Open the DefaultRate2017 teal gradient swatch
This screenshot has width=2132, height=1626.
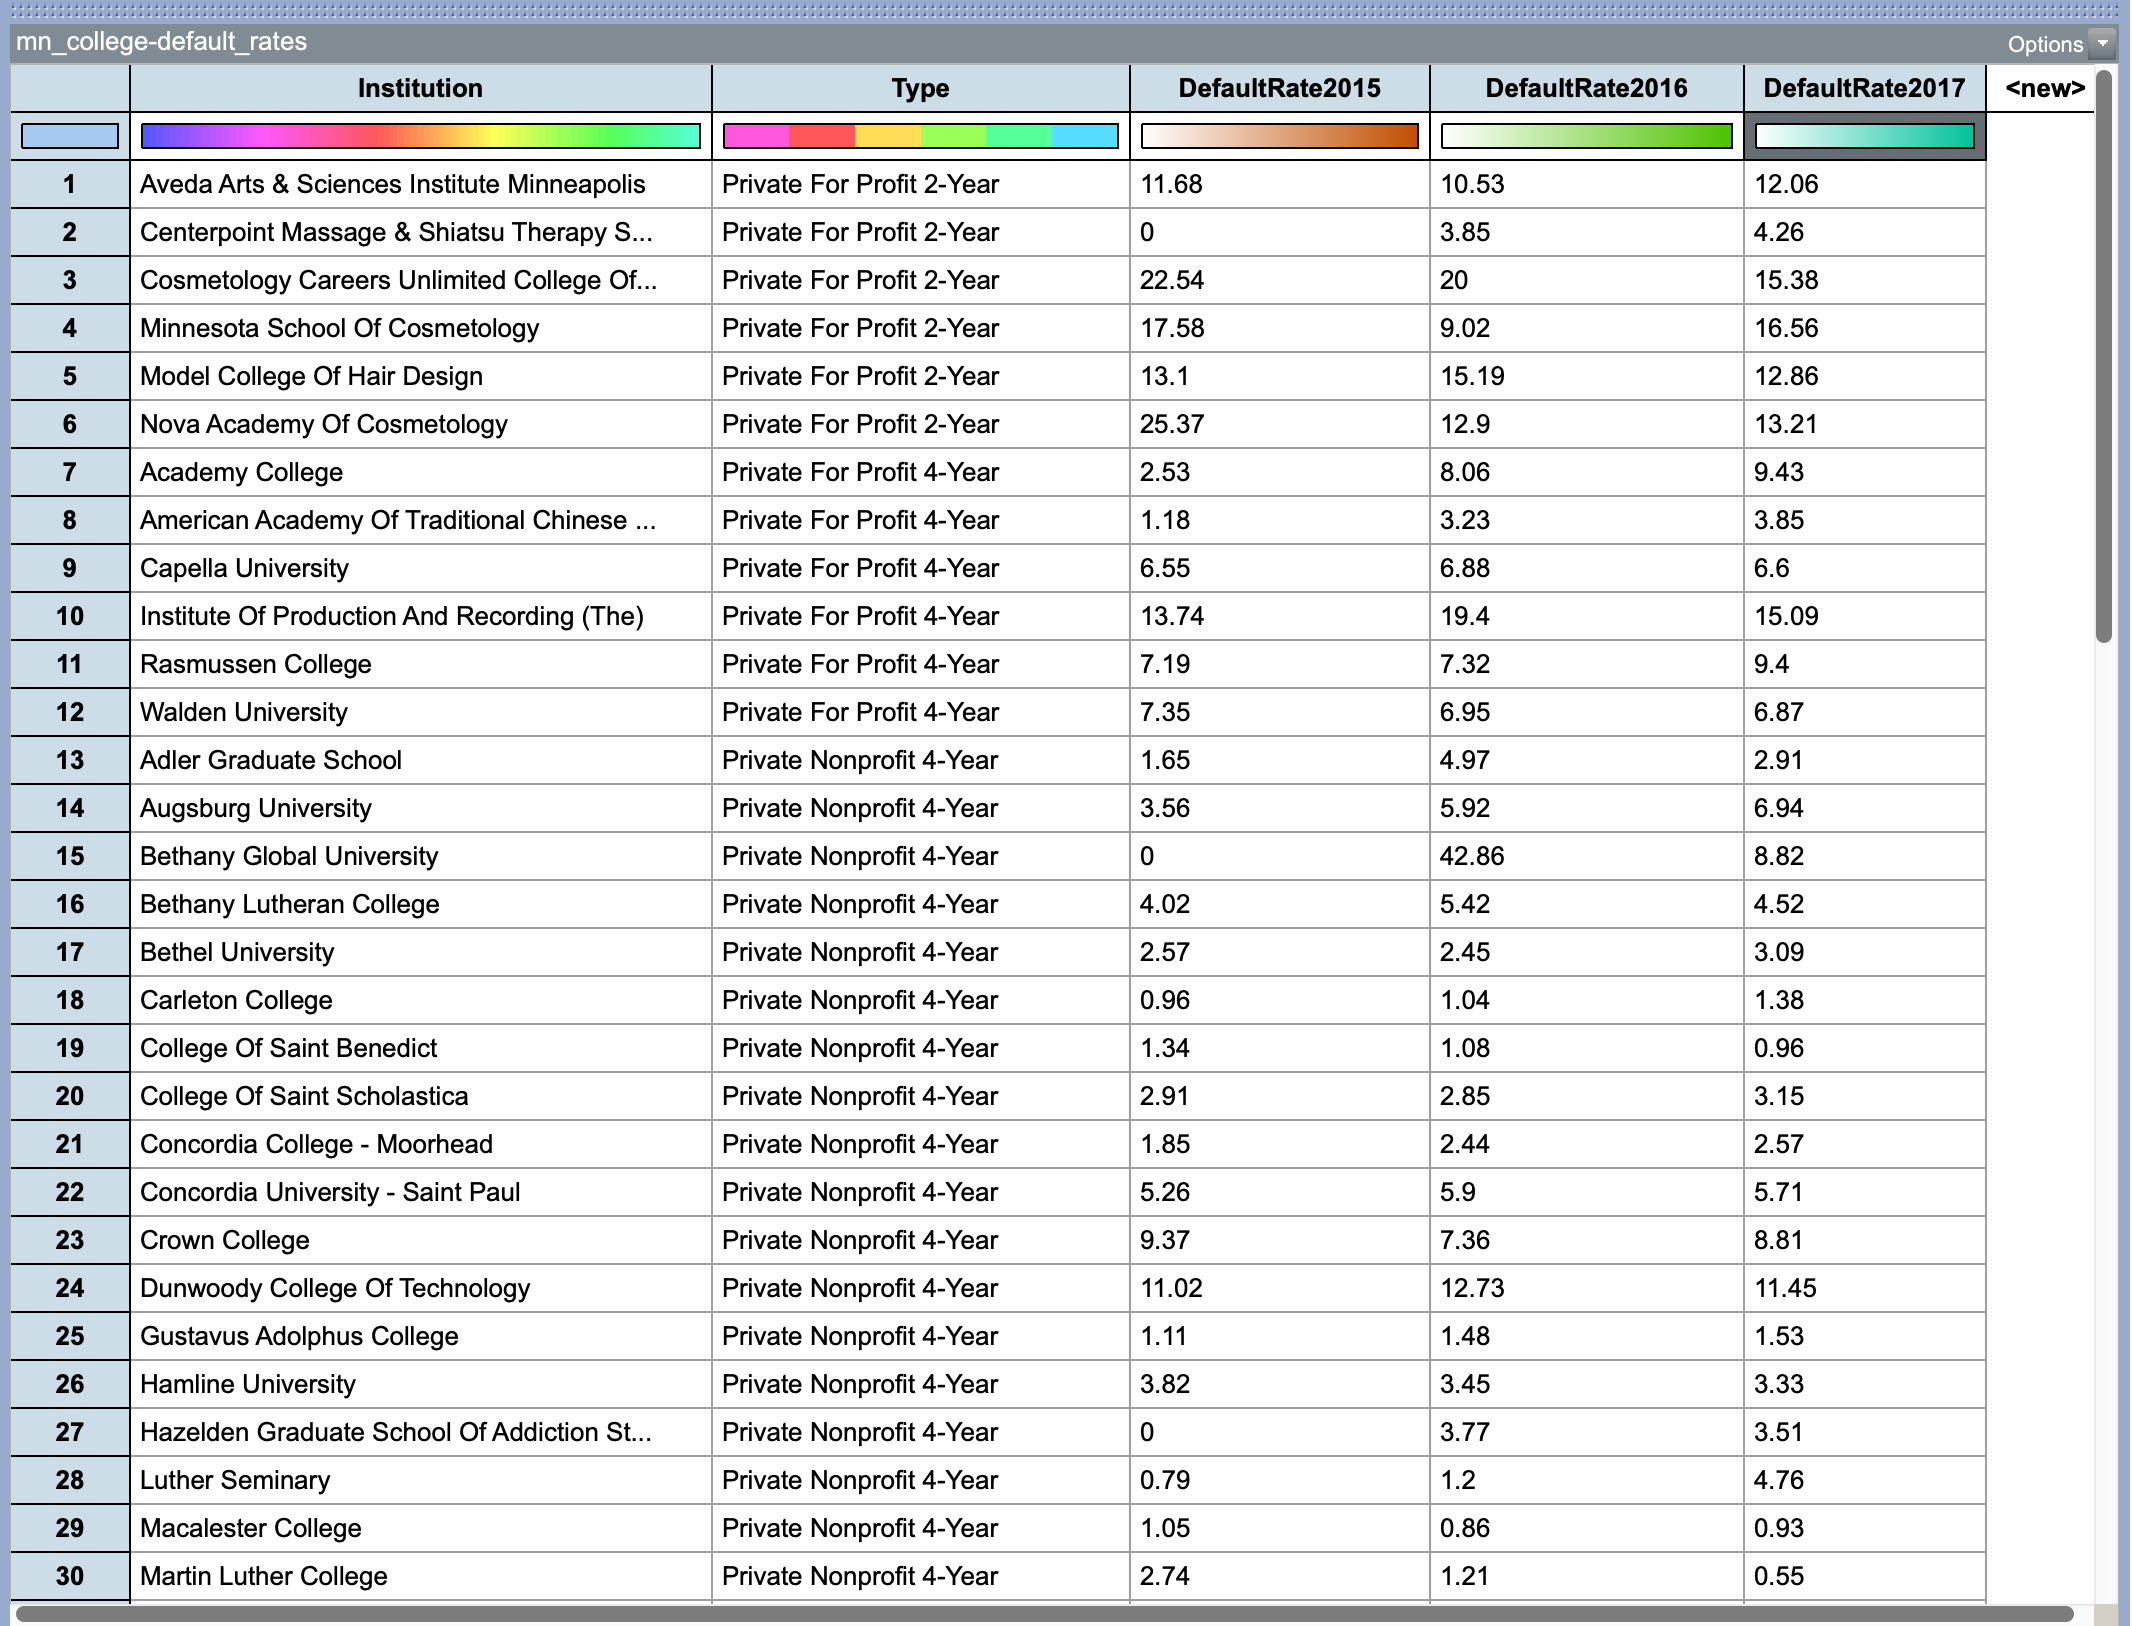point(1862,135)
